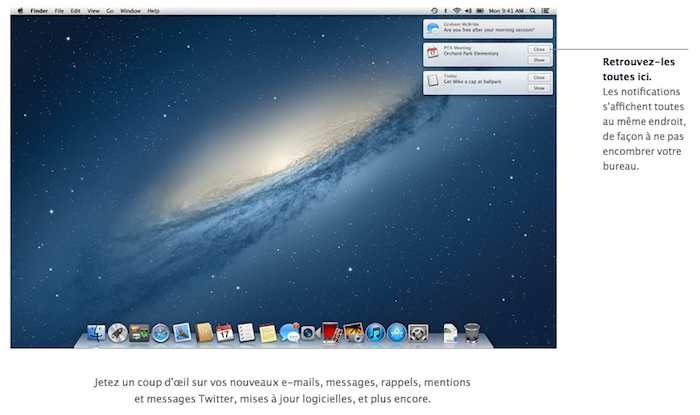Open Messages app in the dock

(x=290, y=332)
